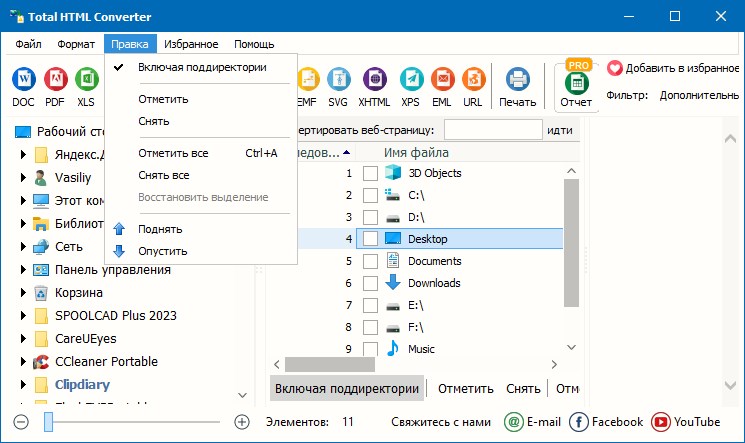Open the Печать printer icon
Viewport: 745px width, 443px height.
(x=517, y=79)
